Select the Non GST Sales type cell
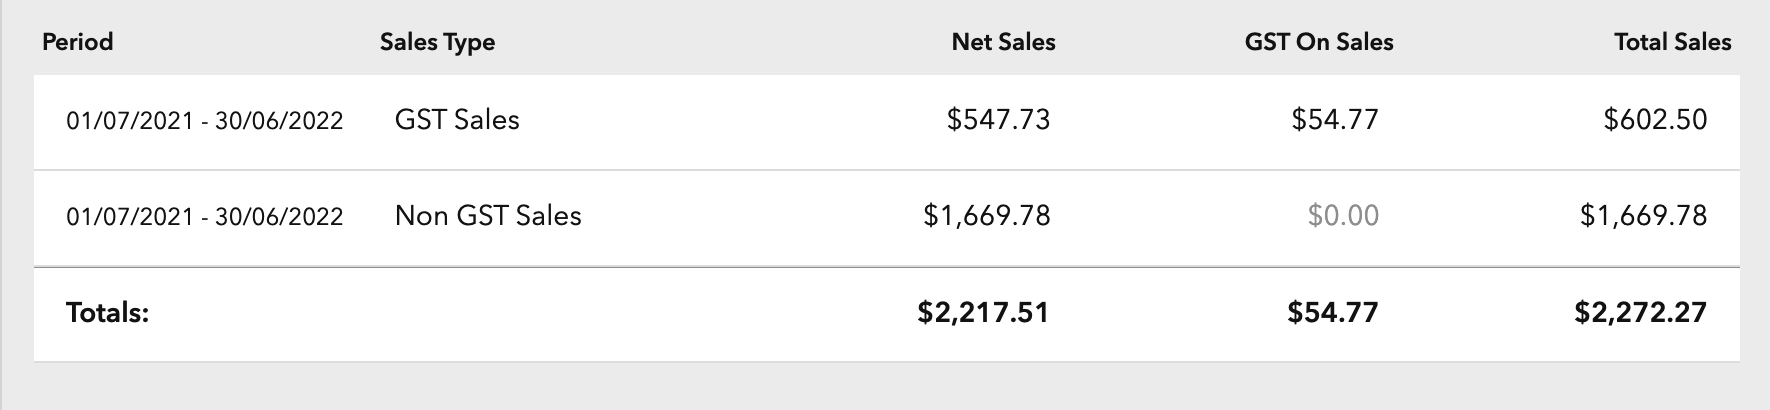 pos(488,216)
